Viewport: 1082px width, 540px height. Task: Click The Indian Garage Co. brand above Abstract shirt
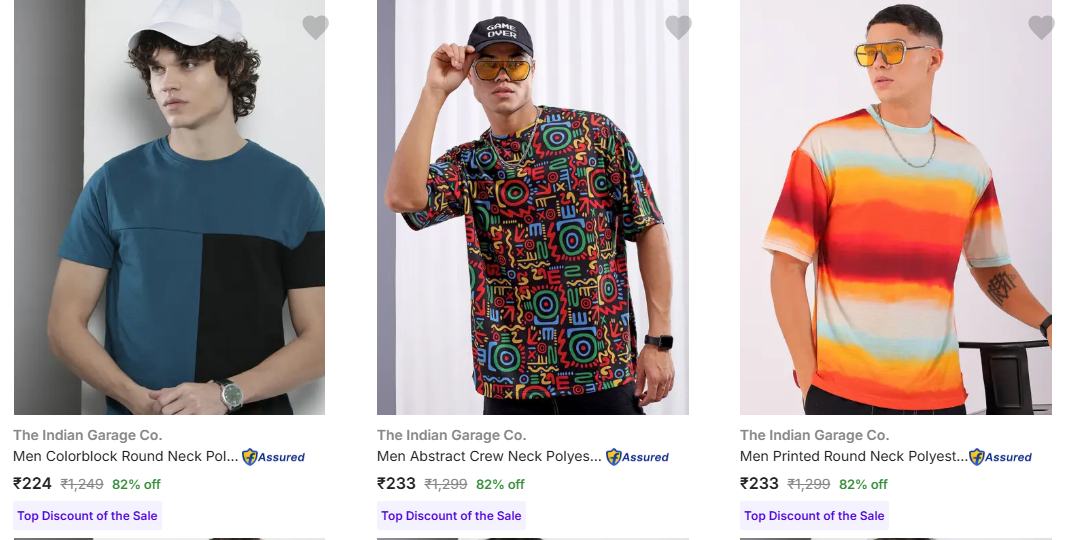tap(451, 435)
